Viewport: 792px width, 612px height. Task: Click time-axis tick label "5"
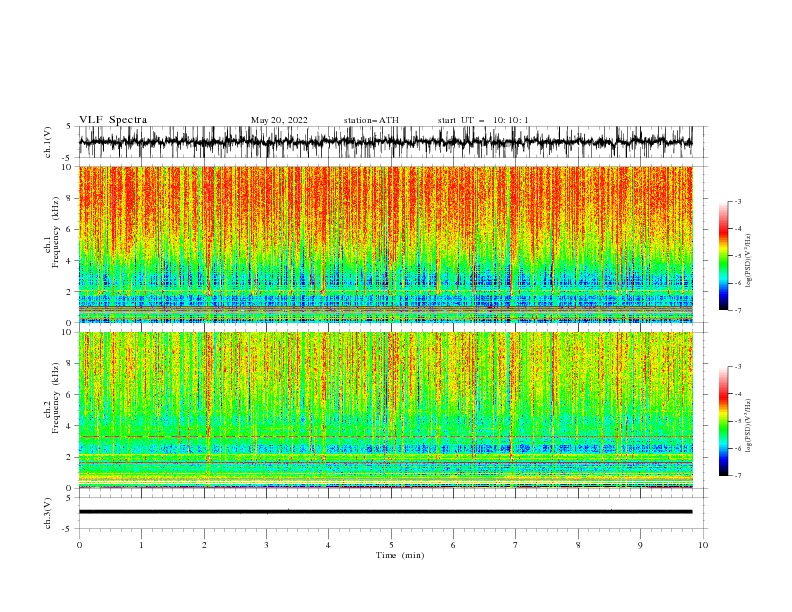[x=391, y=545]
